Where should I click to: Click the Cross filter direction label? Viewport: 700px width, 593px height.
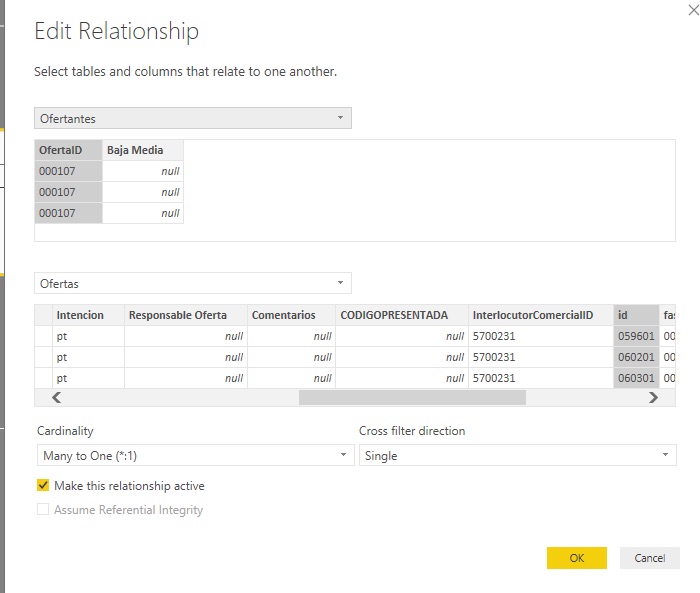pyautogui.click(x=412, y=431)
